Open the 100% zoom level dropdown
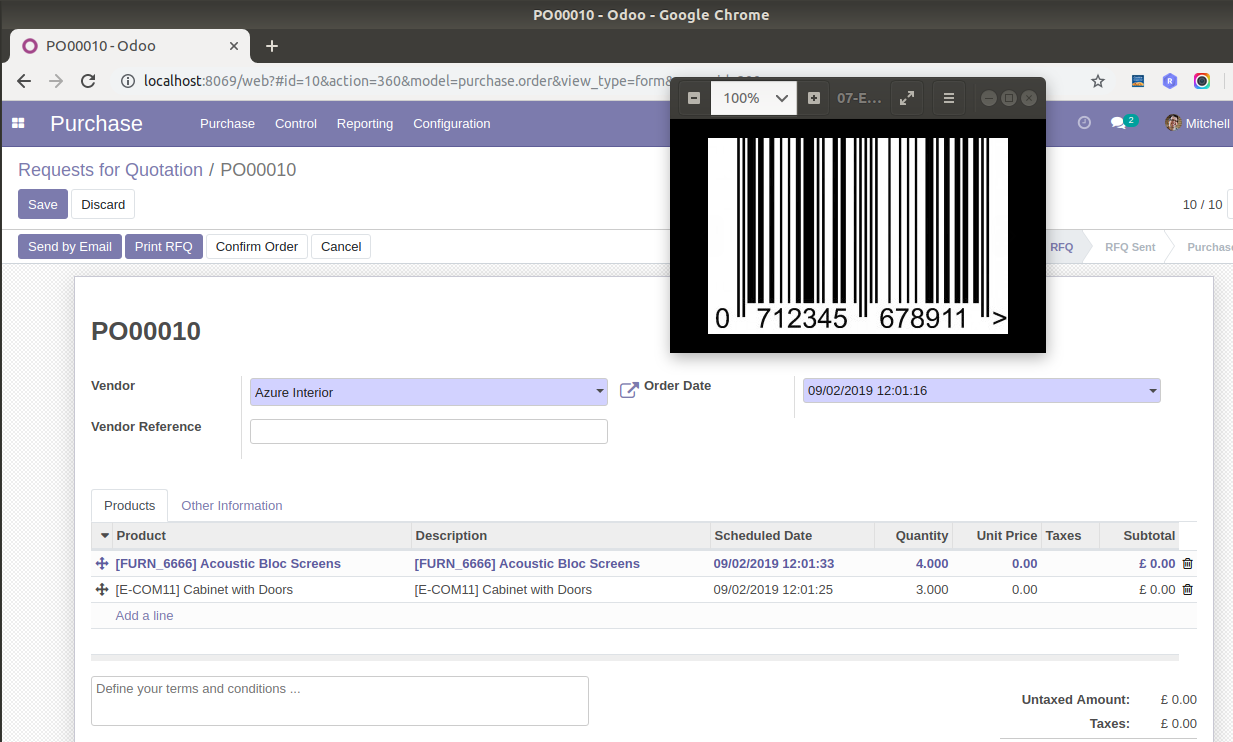Image resolution: width=1233 pixels, height=742 pixels. pos(754,98)
